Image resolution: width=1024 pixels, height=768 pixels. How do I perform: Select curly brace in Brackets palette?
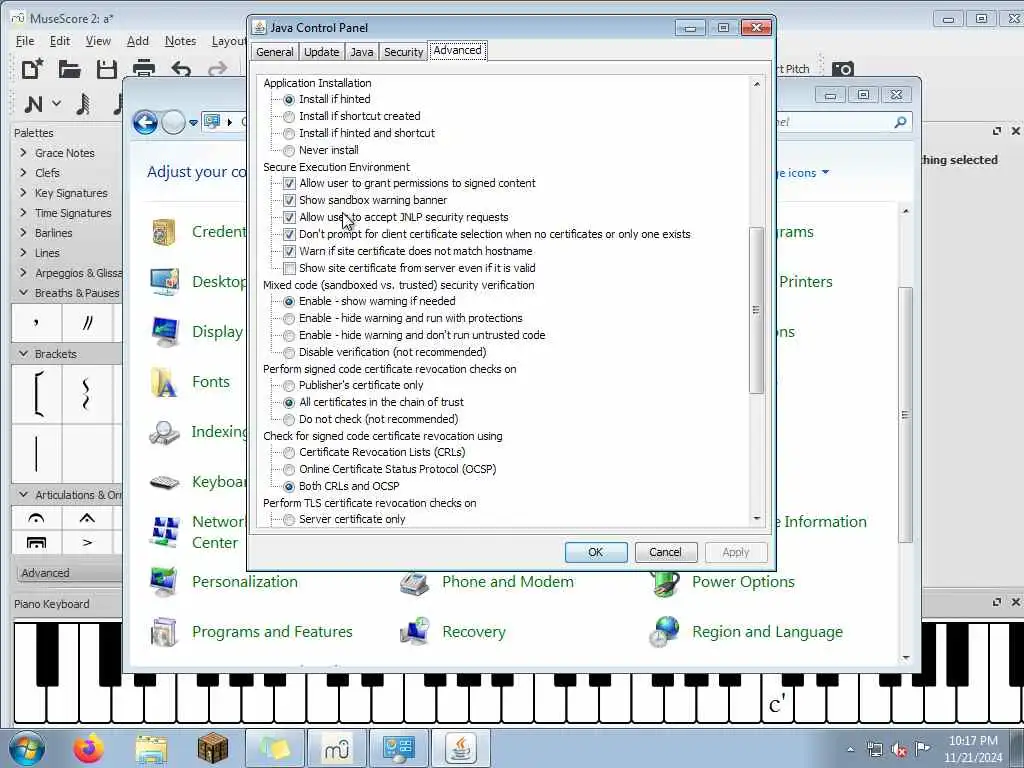click(x=87, y=393)
